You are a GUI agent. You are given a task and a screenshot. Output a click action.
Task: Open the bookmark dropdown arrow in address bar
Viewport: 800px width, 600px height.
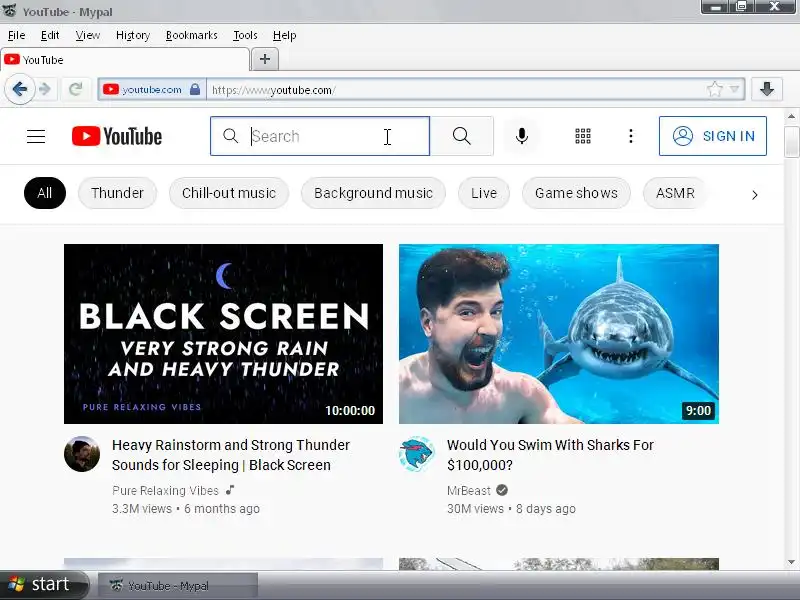point(734,89)
